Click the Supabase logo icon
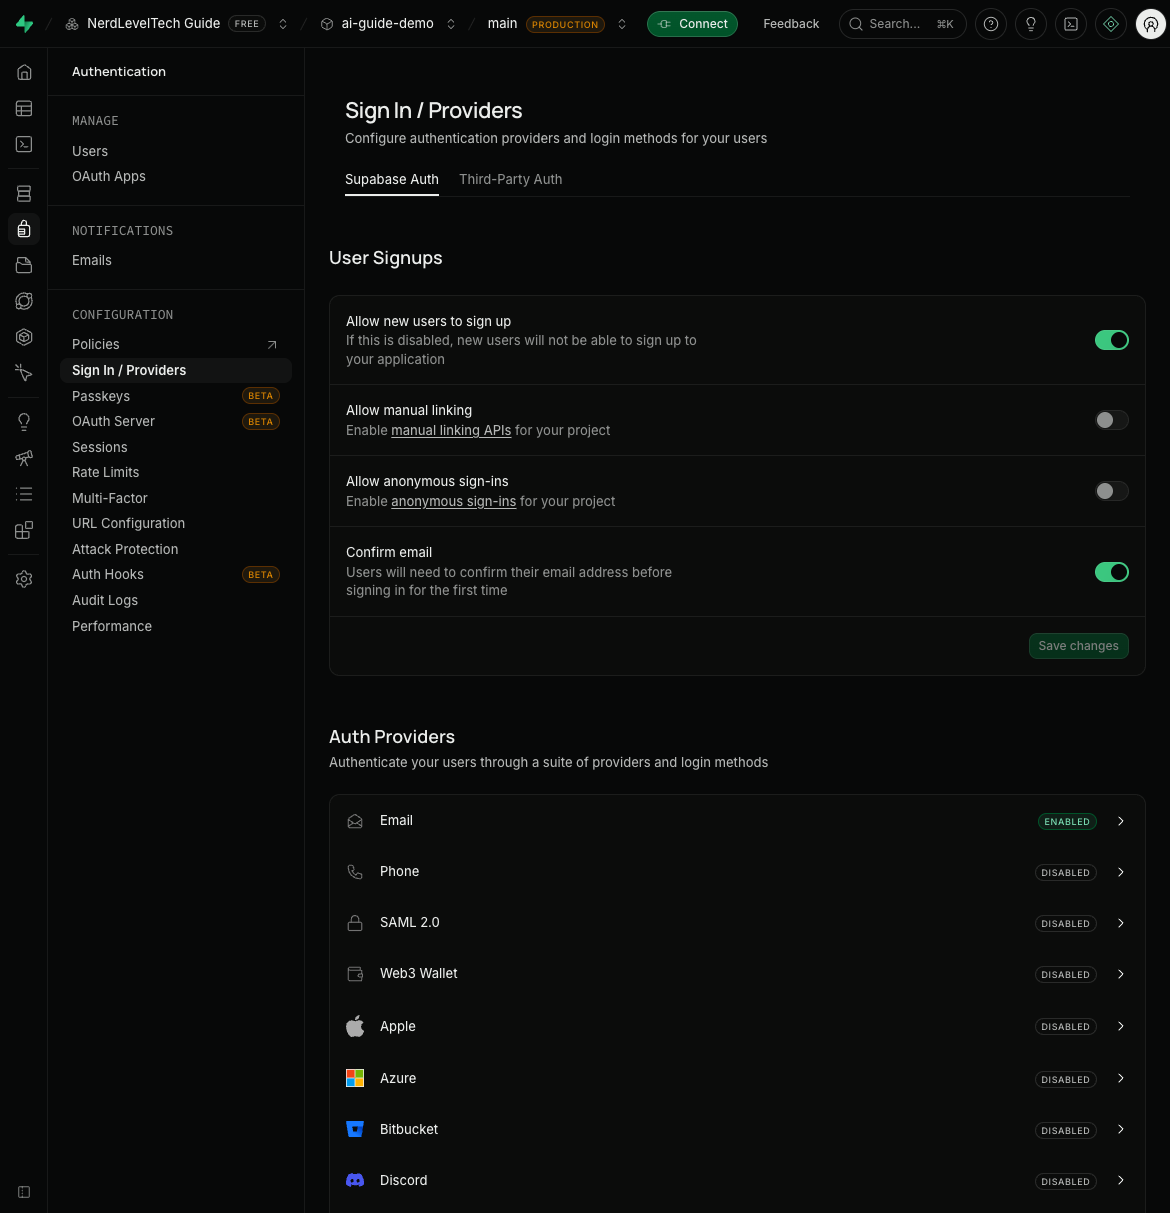This screenshot has height=1213, width=1170. click(x=24, y=24)
